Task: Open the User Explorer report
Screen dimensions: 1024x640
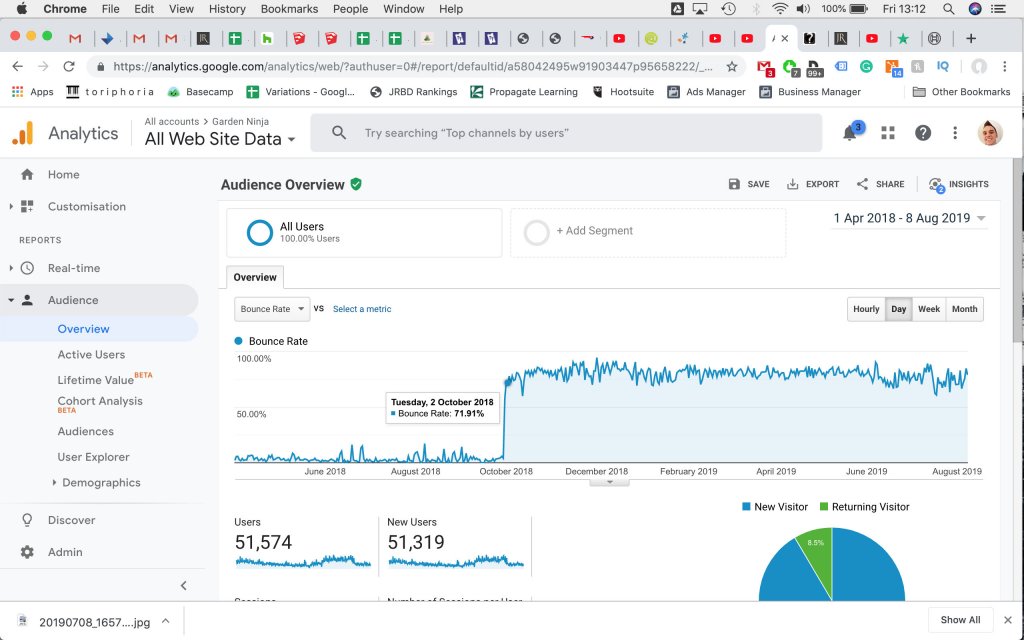Action: coord(93,456)
